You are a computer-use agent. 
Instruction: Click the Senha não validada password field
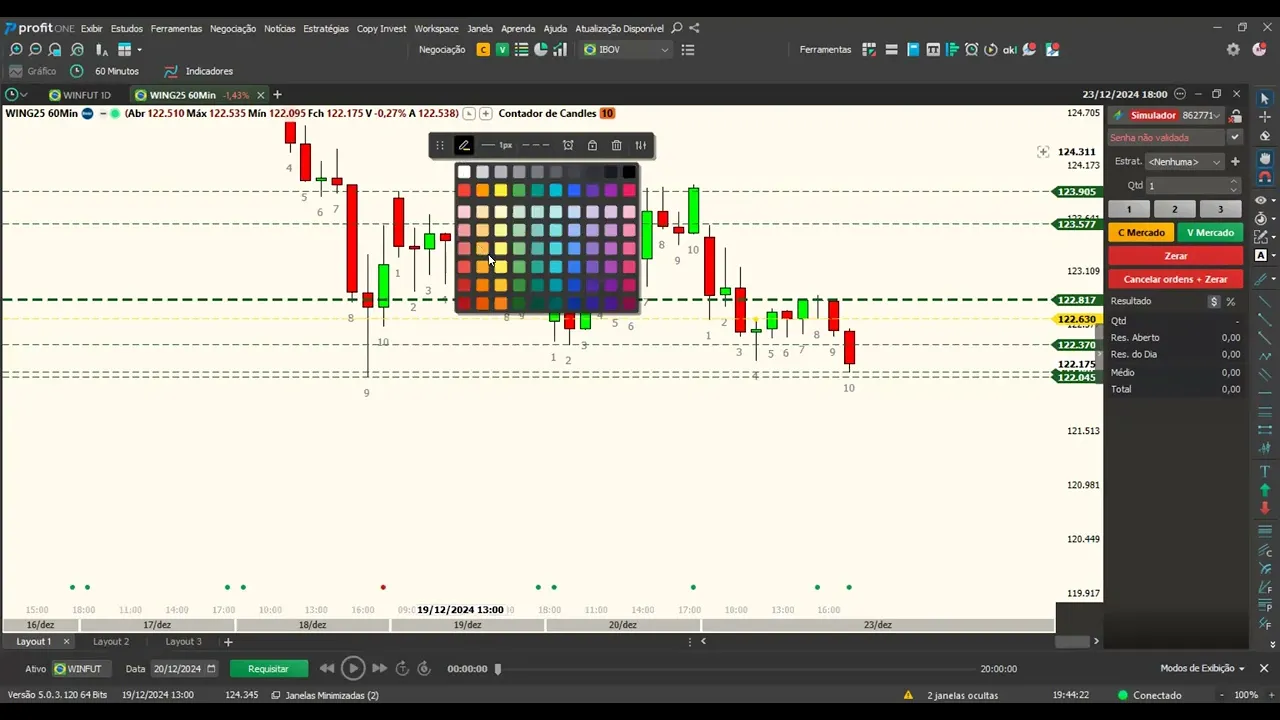pos(1167,137)
